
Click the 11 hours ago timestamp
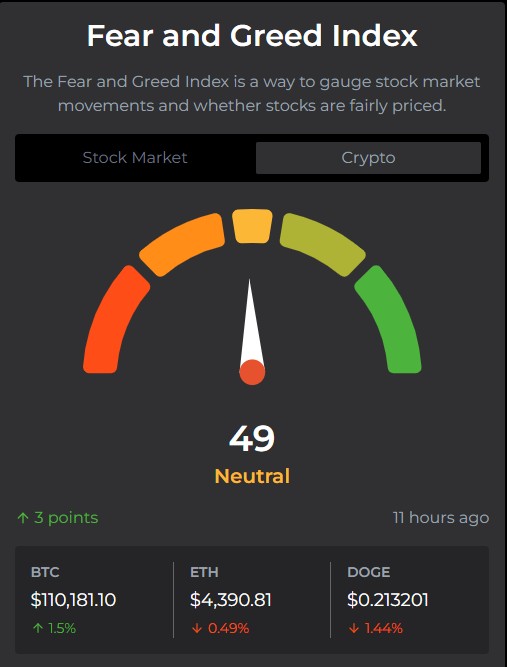441,518
